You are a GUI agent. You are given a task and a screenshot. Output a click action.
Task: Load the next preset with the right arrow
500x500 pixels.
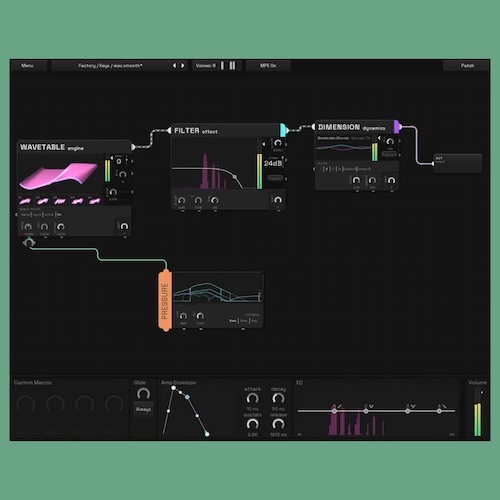[183, 66]
